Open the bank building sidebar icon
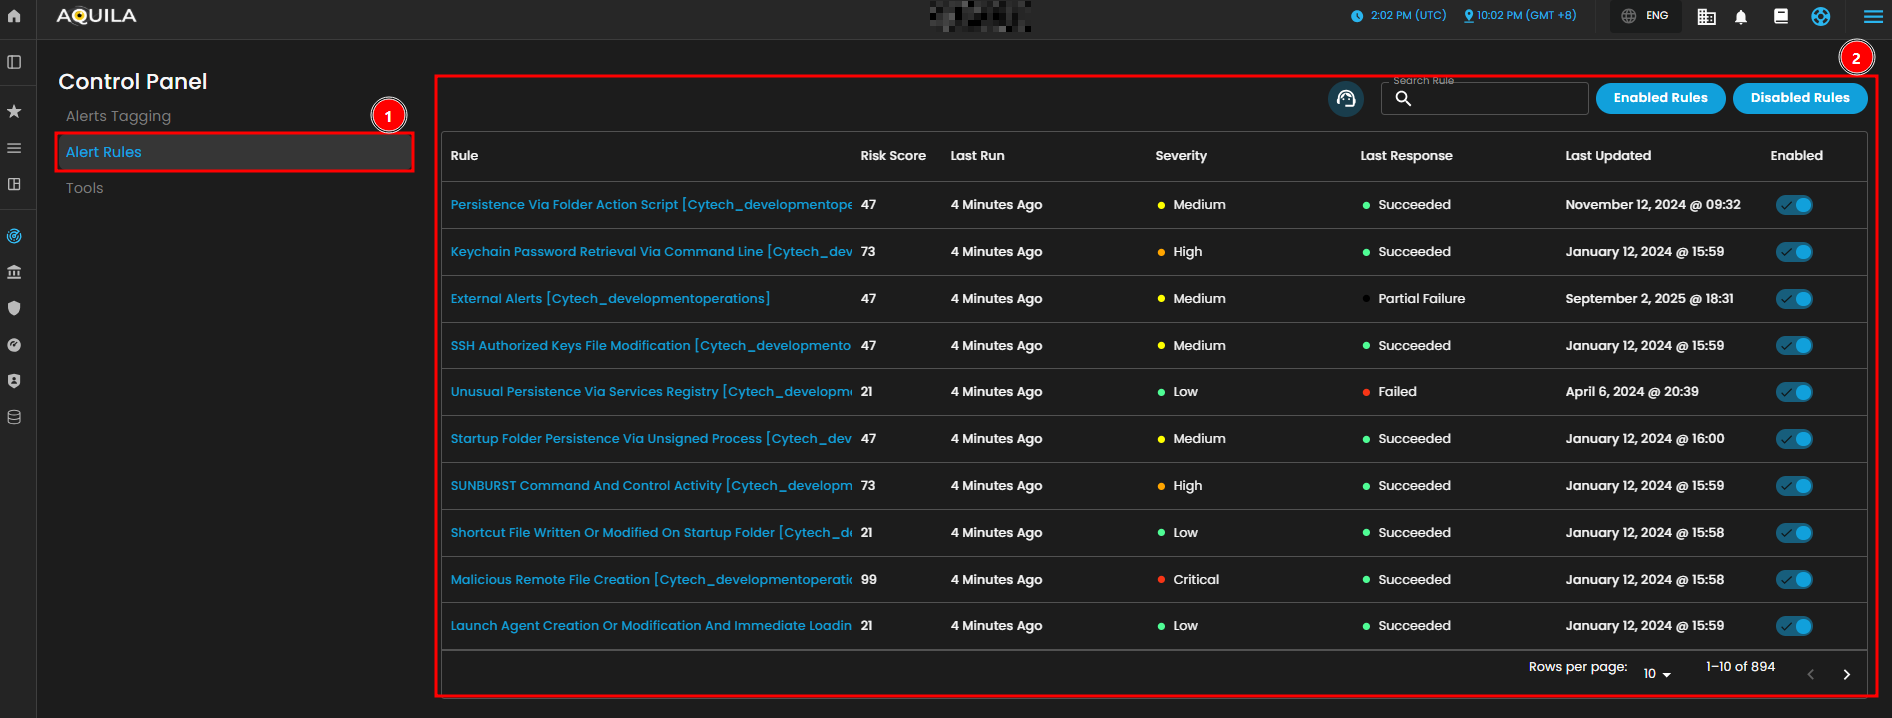1892x718 pixels. [14, 272]
